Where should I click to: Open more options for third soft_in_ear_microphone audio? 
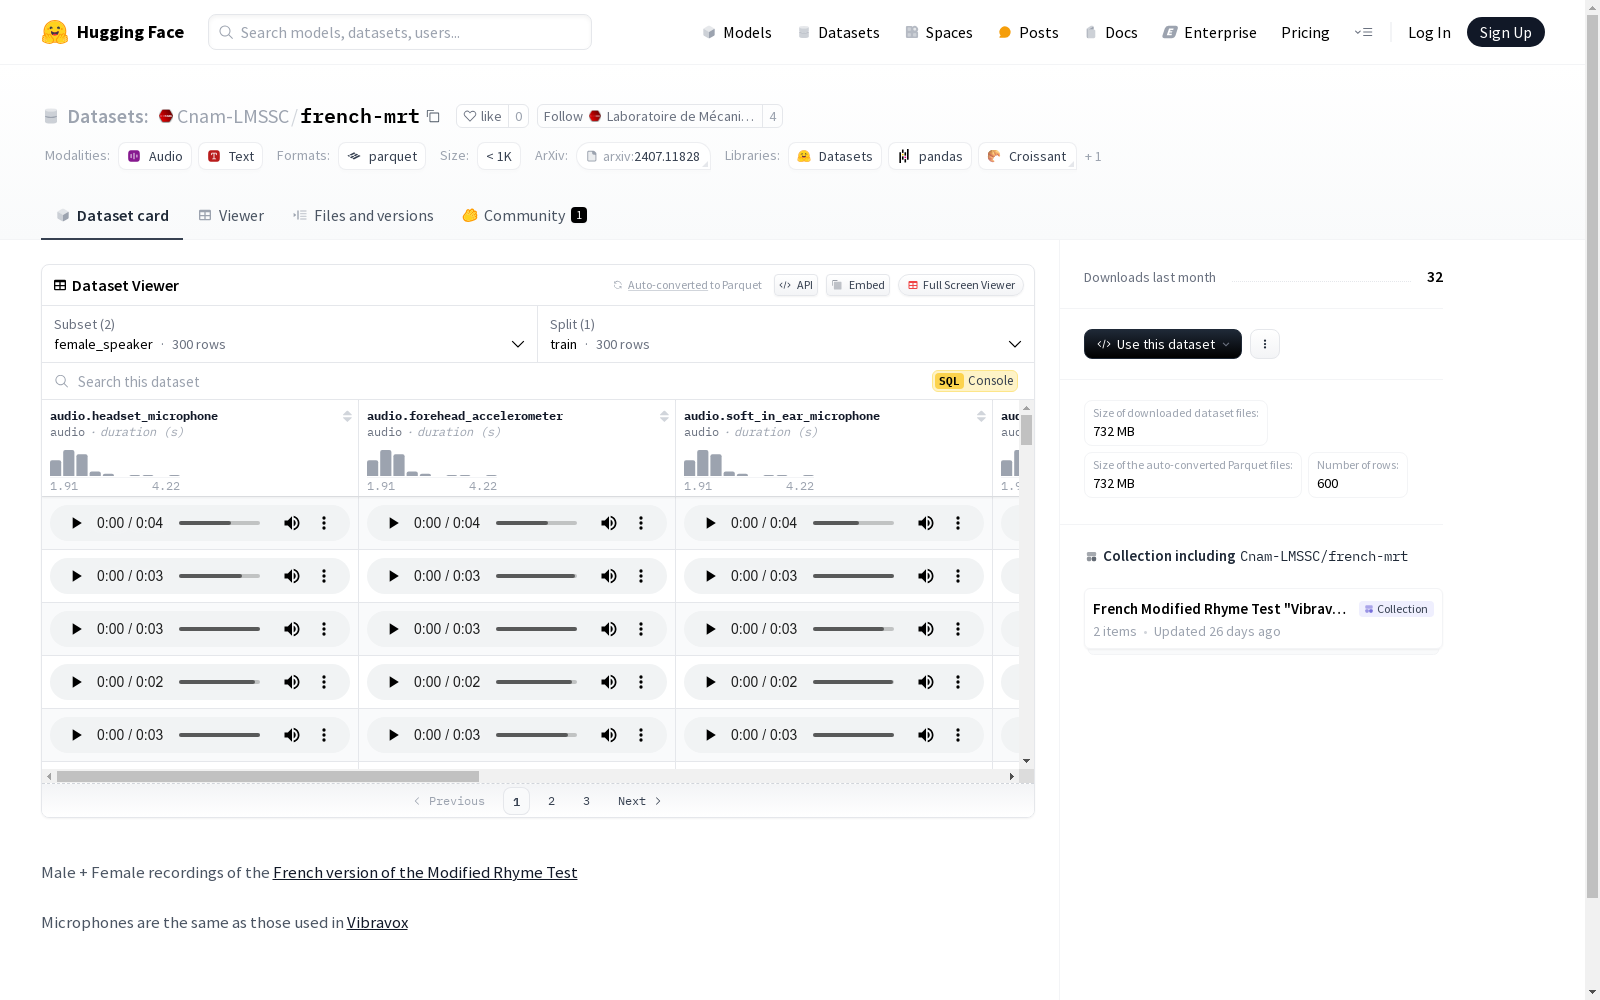click(x=958, y=629)
